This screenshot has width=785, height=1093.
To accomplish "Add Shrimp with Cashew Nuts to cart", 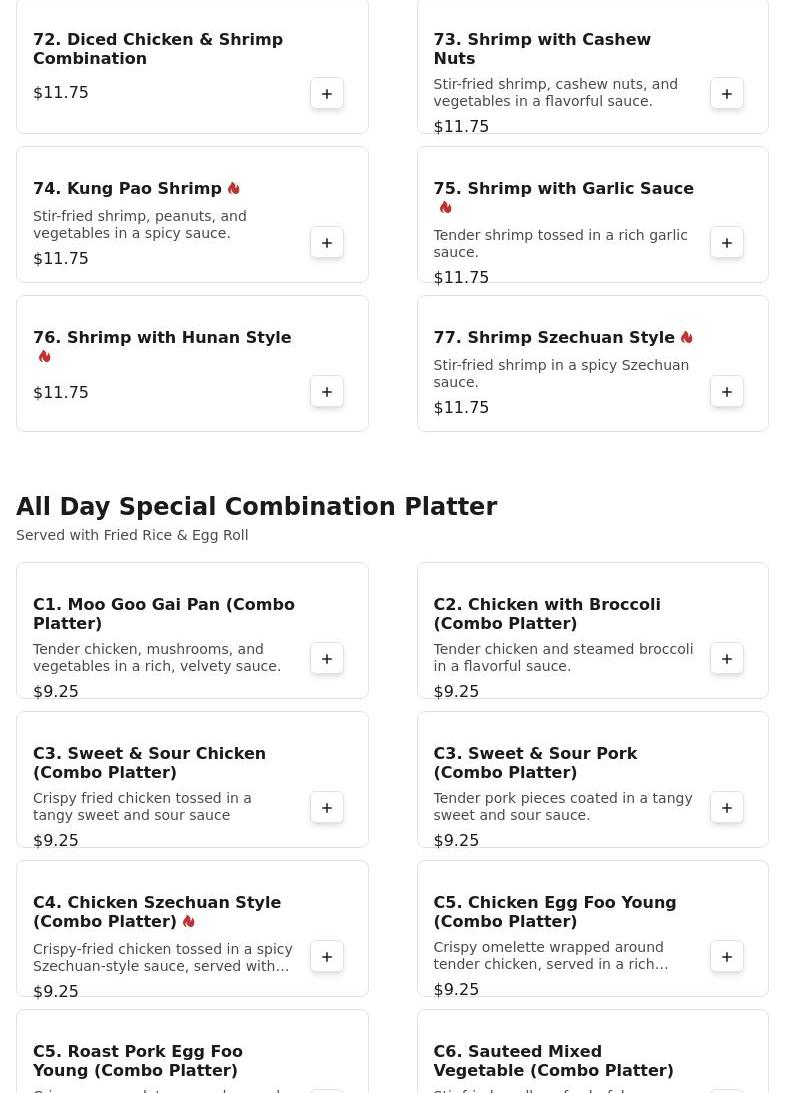I will pos(727,94).
